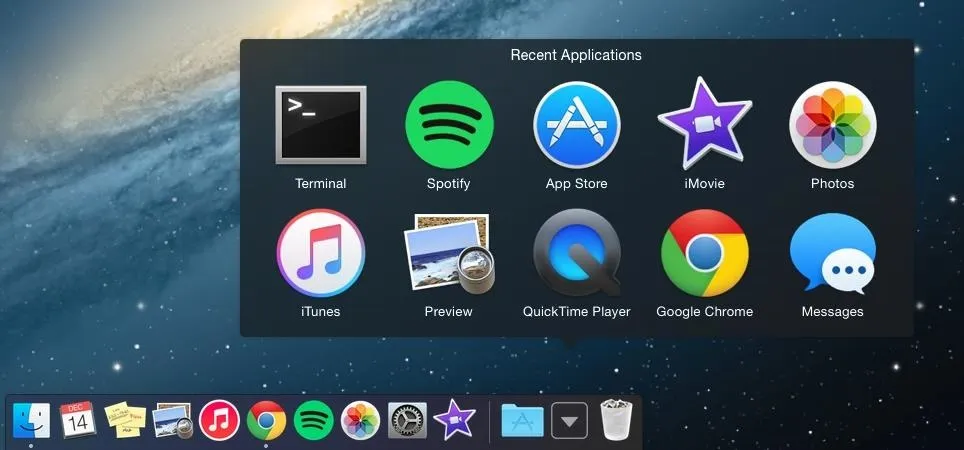Click Photos icon in the Dock

click(360, 420)
